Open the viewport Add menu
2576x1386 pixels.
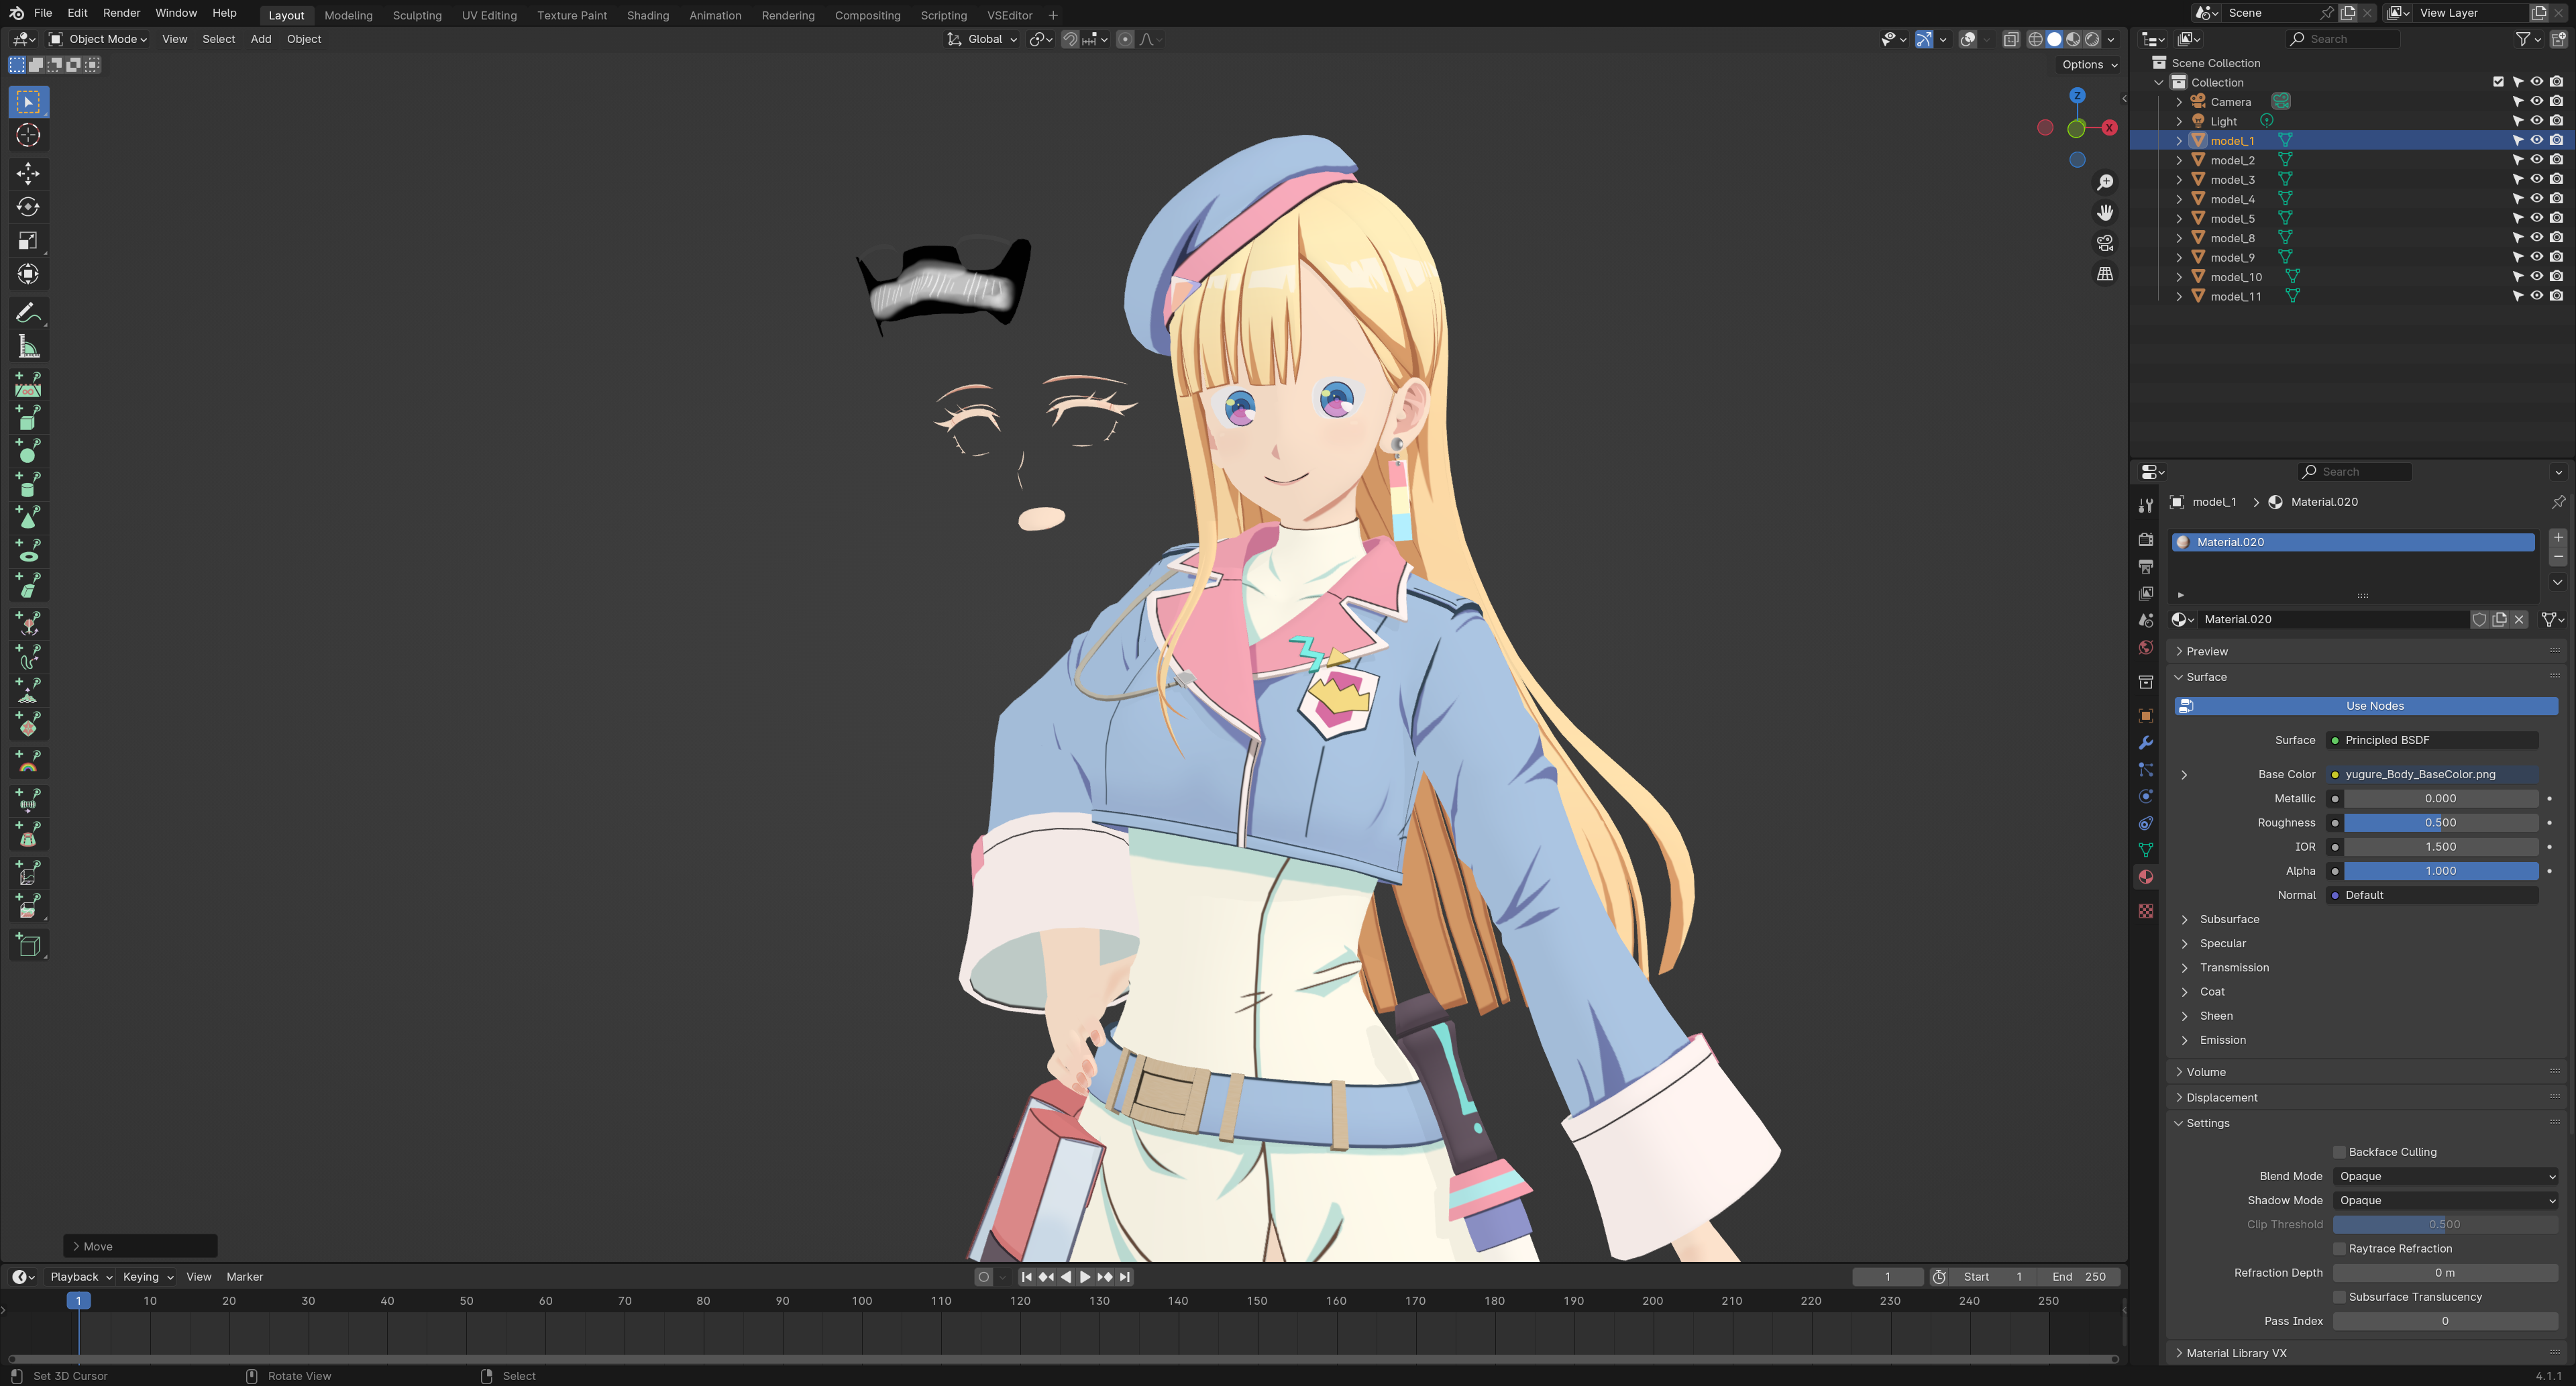[x=261, y=40]
